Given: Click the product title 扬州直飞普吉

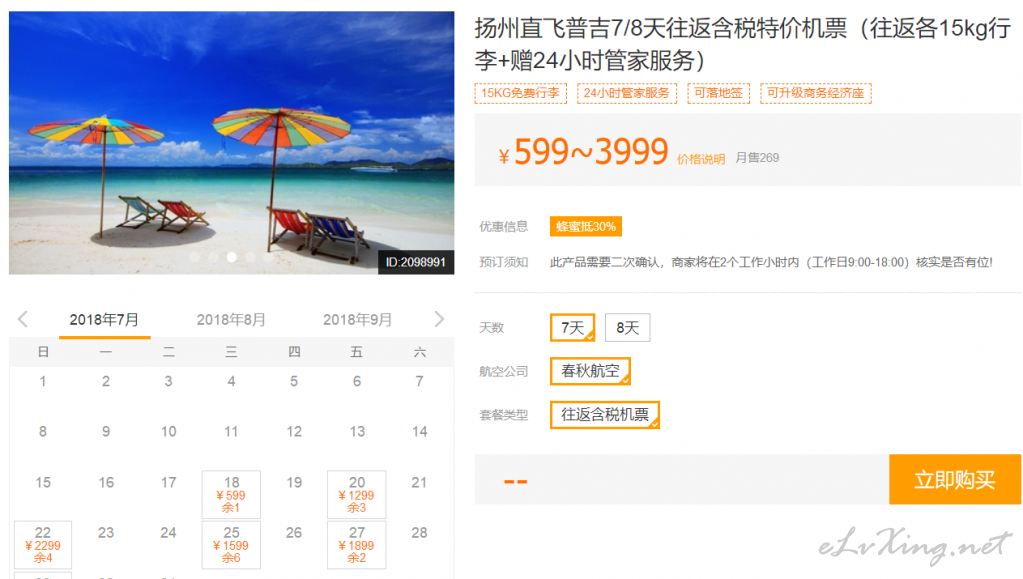Looking at the screenshot, I should (742, 44).
